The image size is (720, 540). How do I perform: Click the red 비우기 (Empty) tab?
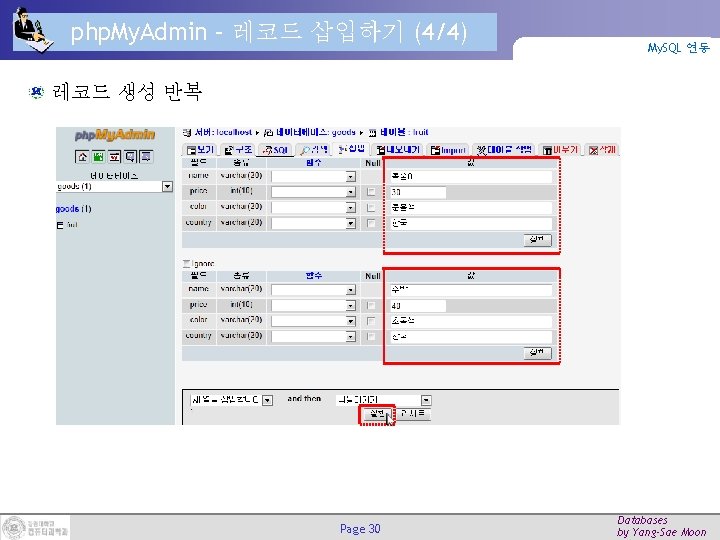pyautogui.click(x=560, y=150)
